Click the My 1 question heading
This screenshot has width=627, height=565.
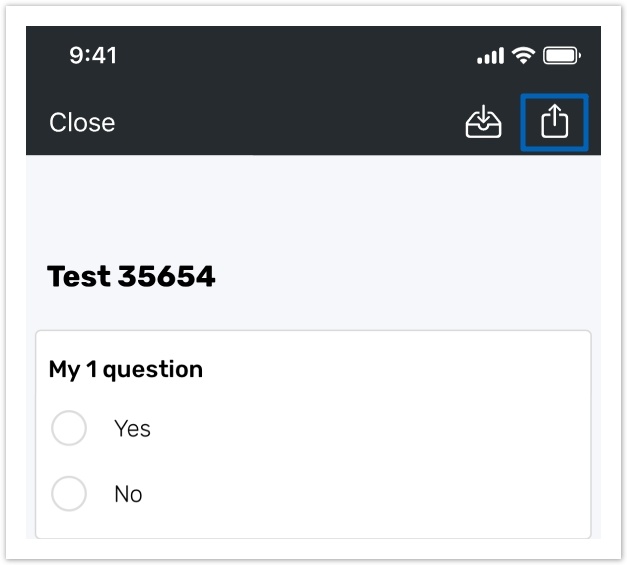click(126, 369)
